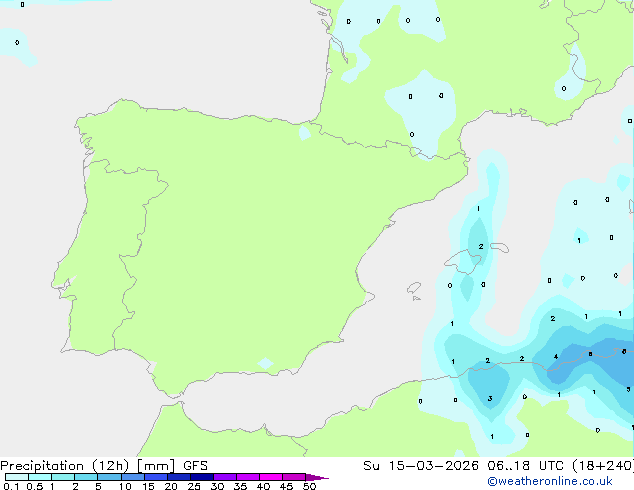
Task: Open the weatheronline.co.uk copyright link
Action: (x=549, y=481)
